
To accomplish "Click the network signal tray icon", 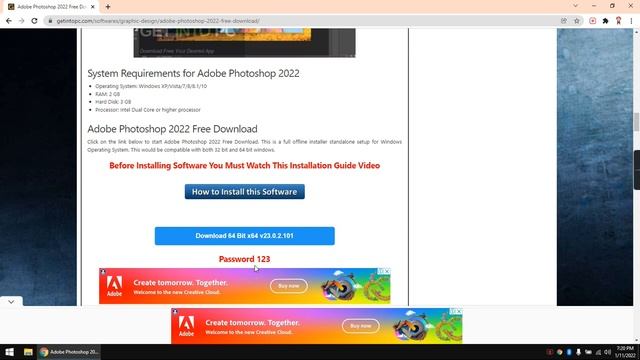I will 598,352.
